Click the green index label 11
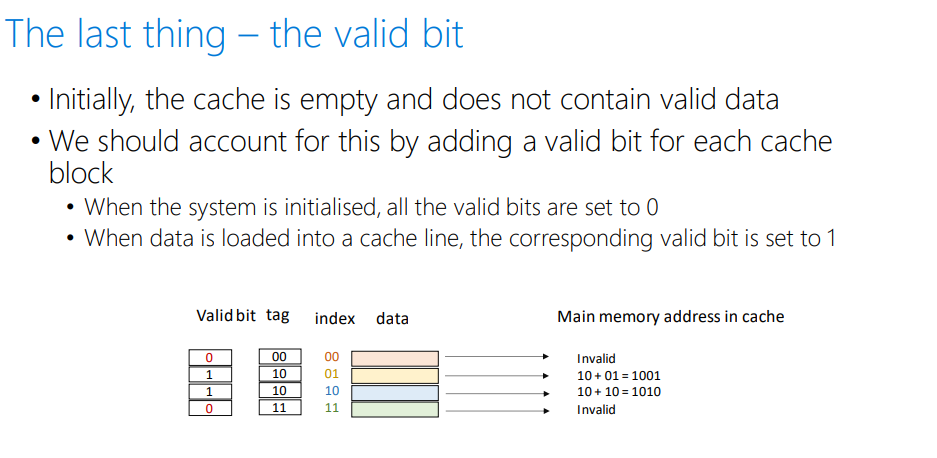Image resolution: width=937 pixels, height=458 pixels. (x=332, y=408)
